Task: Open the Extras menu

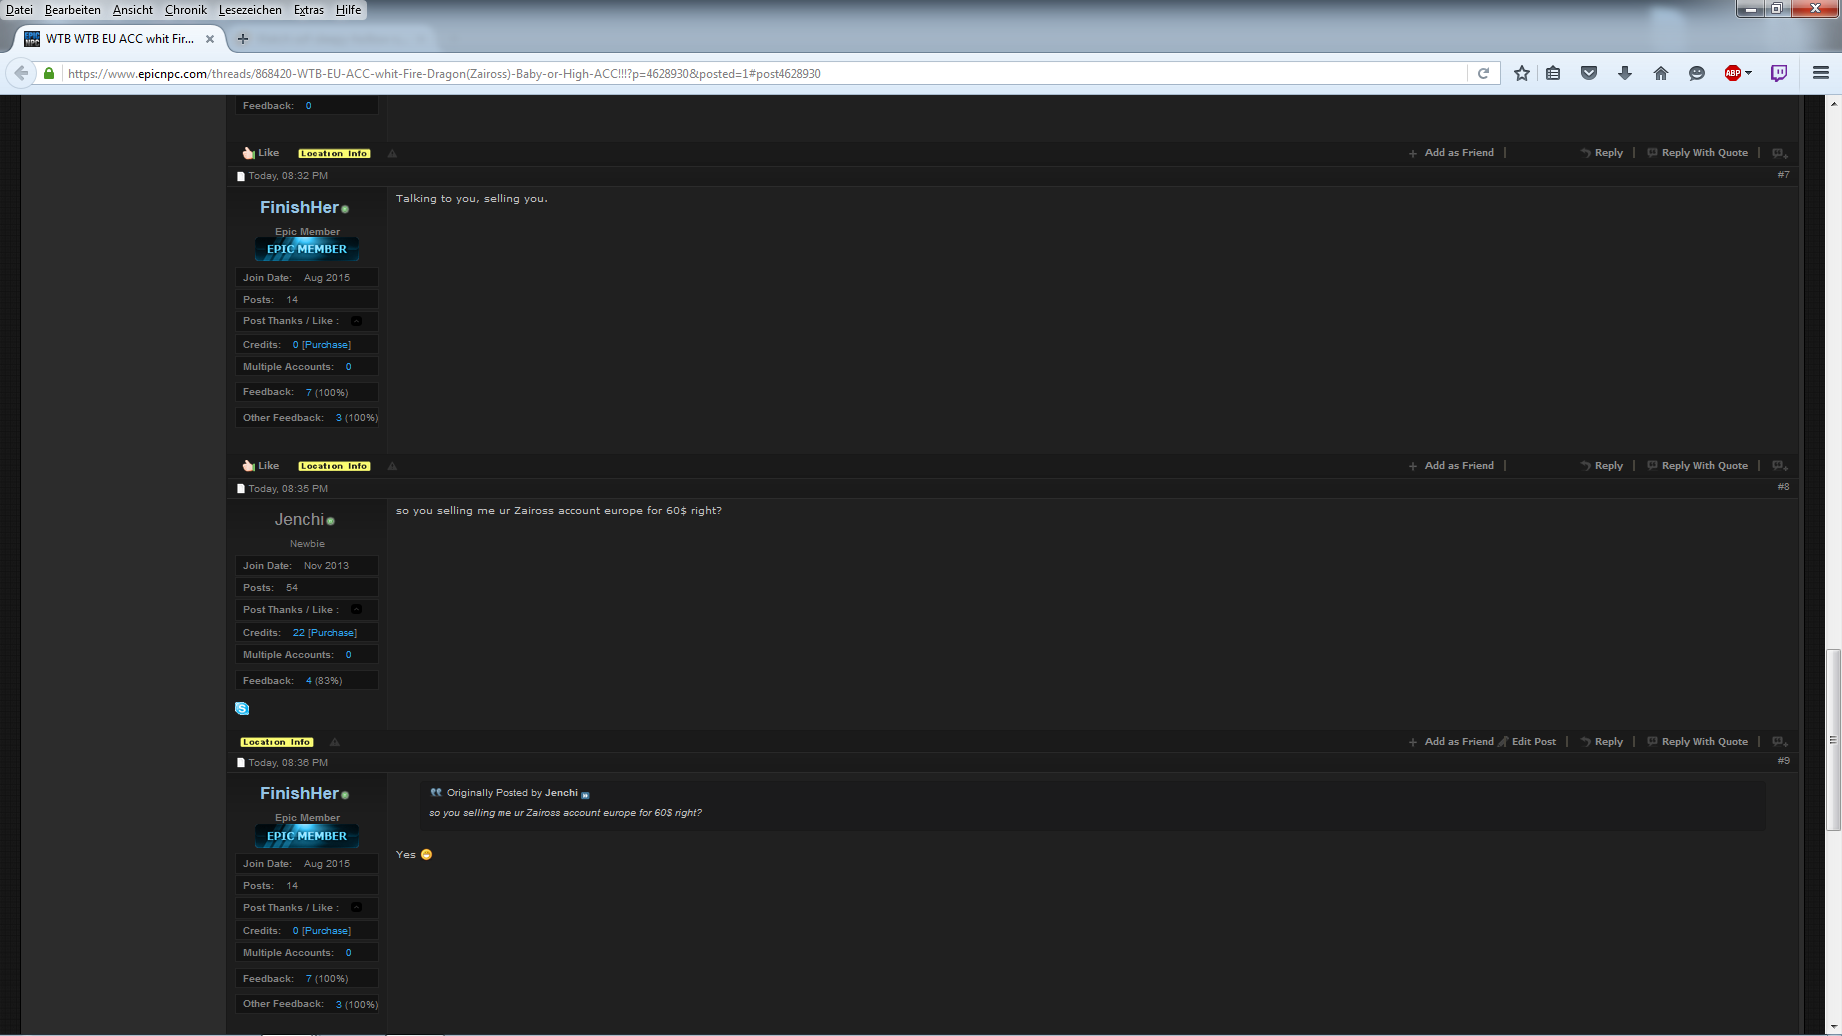Action: tap(309, 10)
